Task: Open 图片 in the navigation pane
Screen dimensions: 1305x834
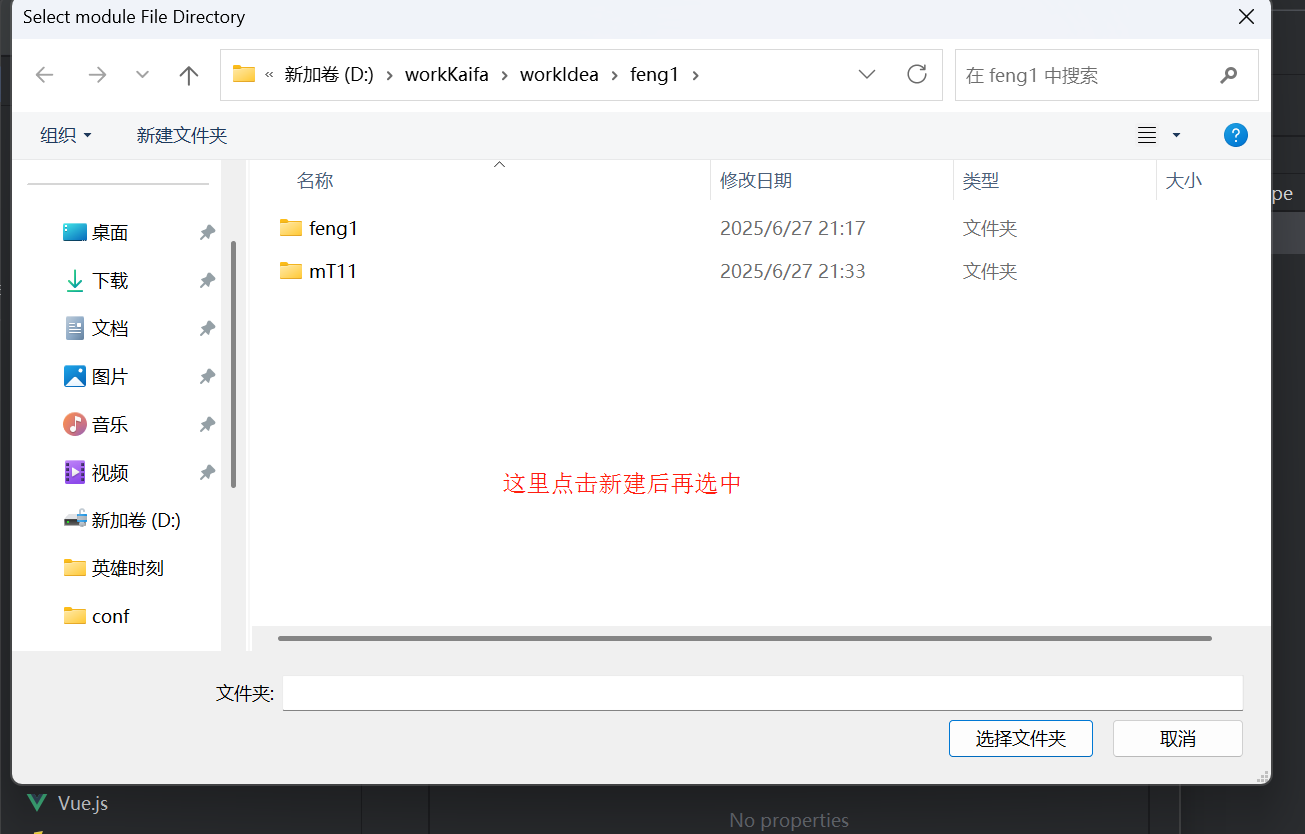Action: pos(110,377)
